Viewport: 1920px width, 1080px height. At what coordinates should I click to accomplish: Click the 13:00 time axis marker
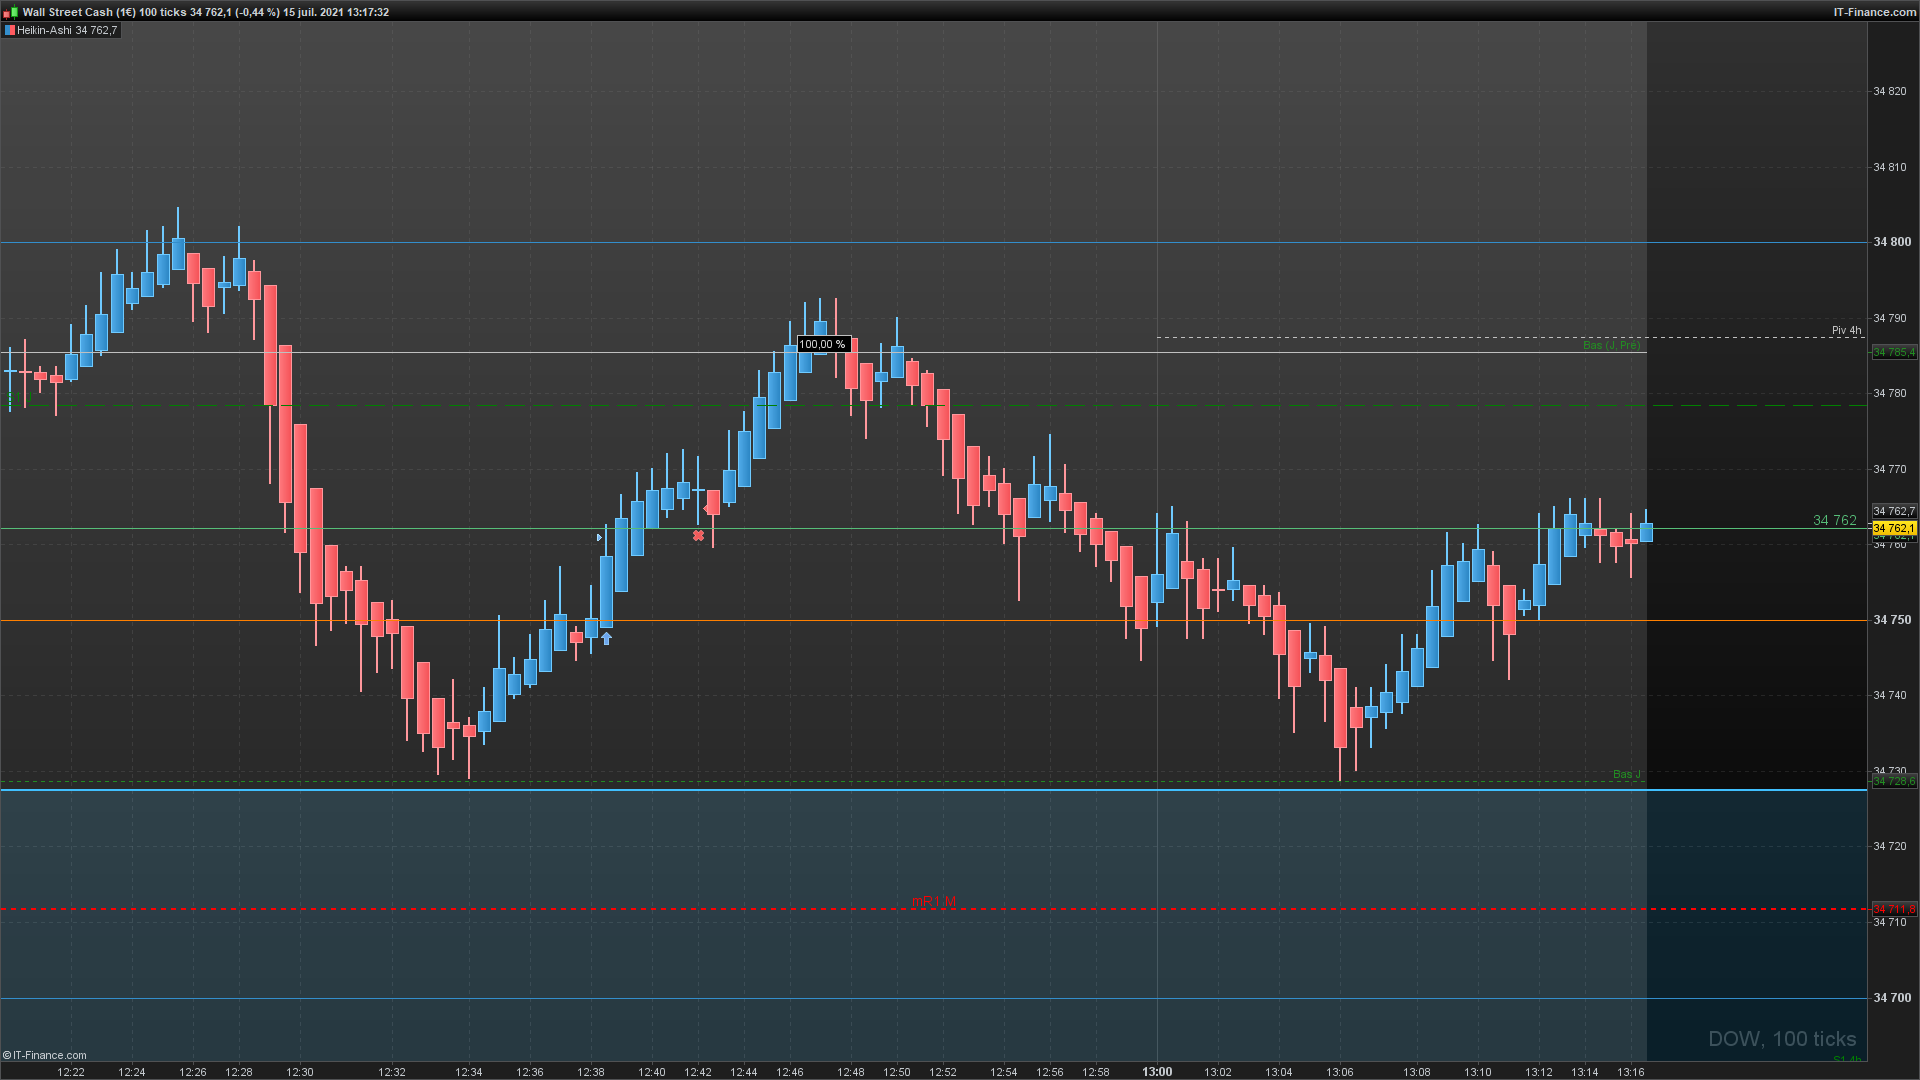1157,1072
